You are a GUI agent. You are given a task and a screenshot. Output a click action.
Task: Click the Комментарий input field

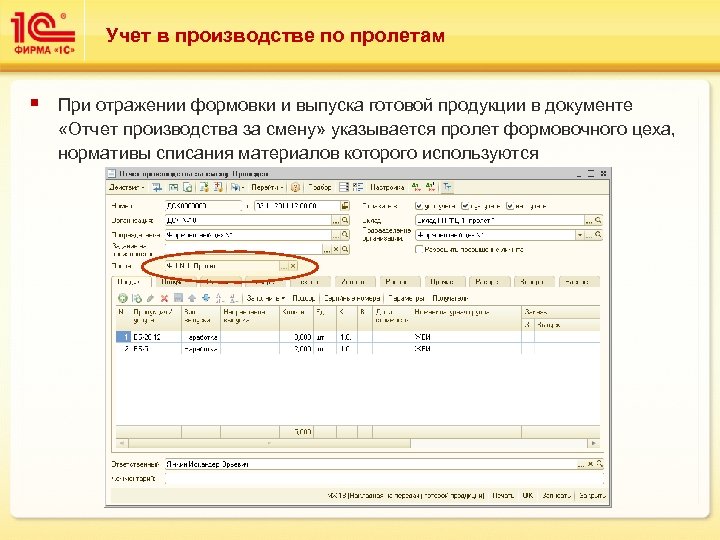coord(384,478)
